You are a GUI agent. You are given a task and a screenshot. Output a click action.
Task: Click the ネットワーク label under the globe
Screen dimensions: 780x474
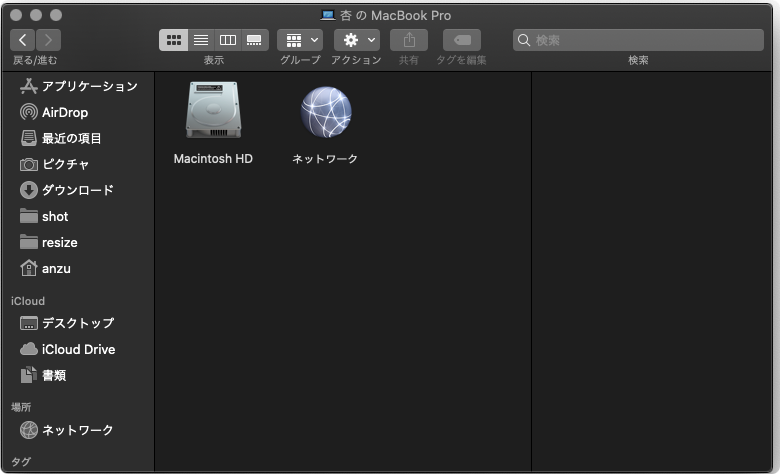pyautogui.click(x=325, y=159)
